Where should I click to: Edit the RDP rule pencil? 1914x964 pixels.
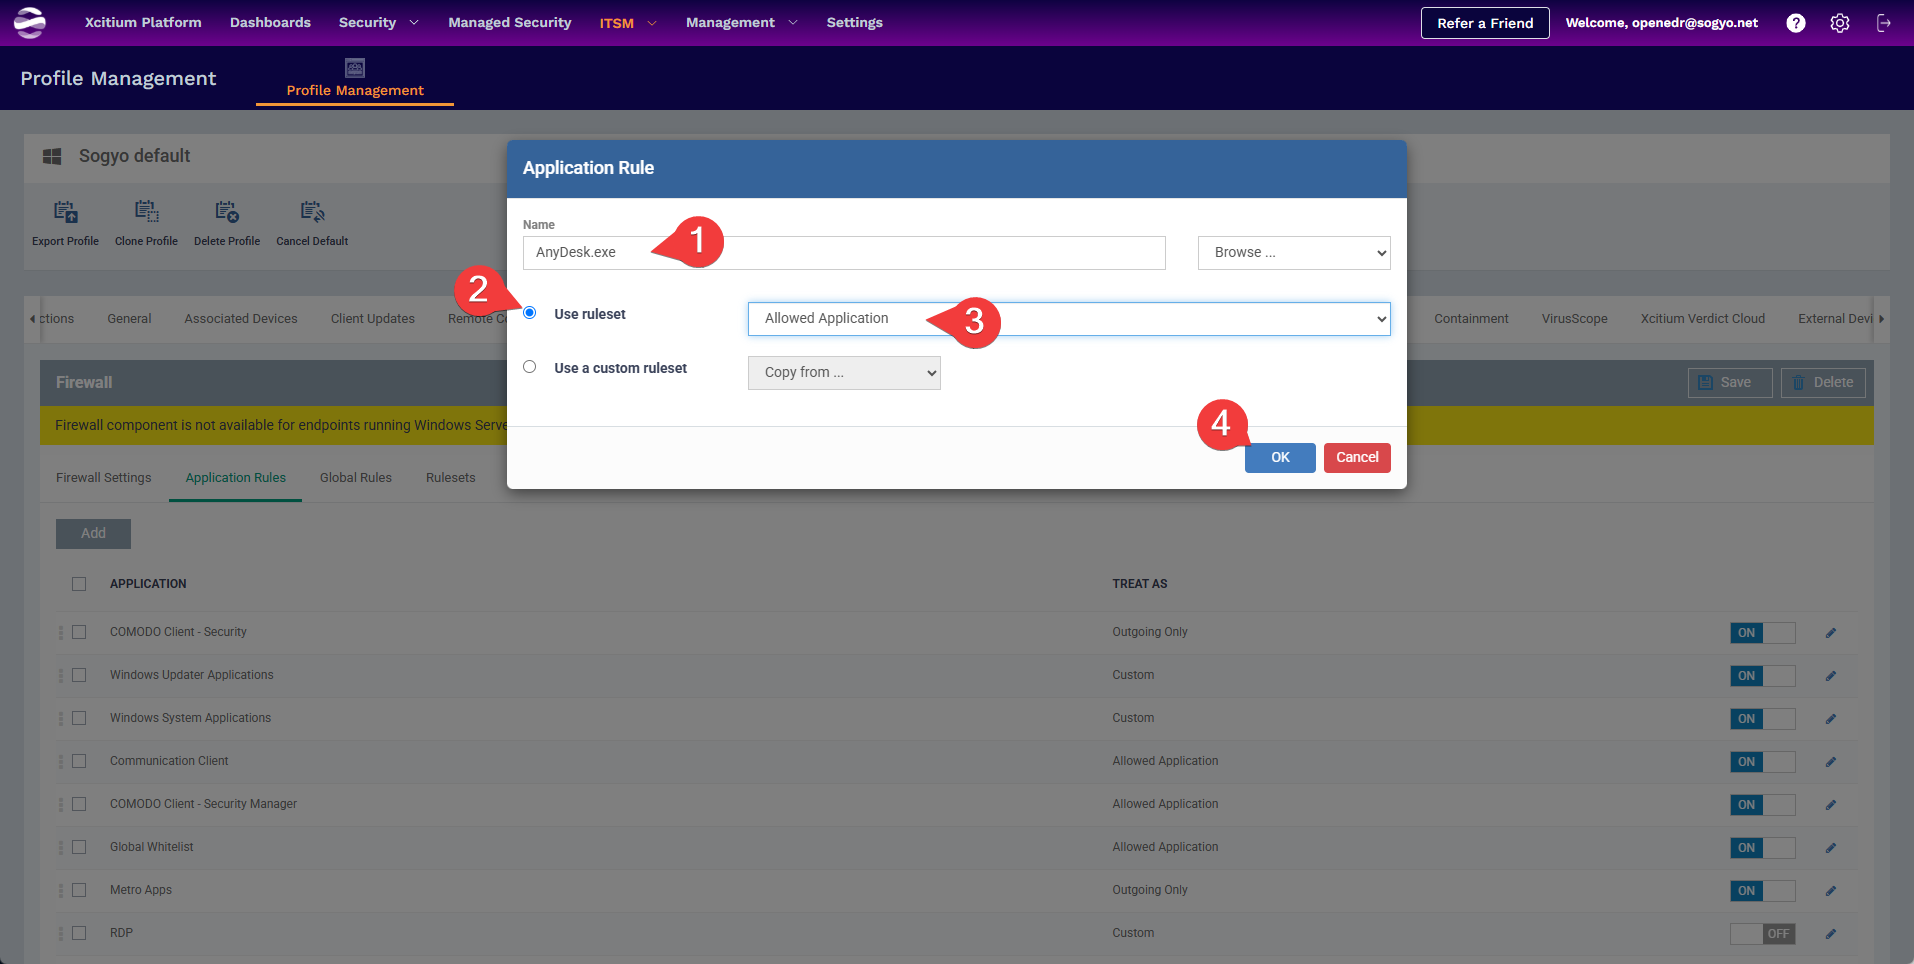pyautogui.click(x=1831, y=934)
